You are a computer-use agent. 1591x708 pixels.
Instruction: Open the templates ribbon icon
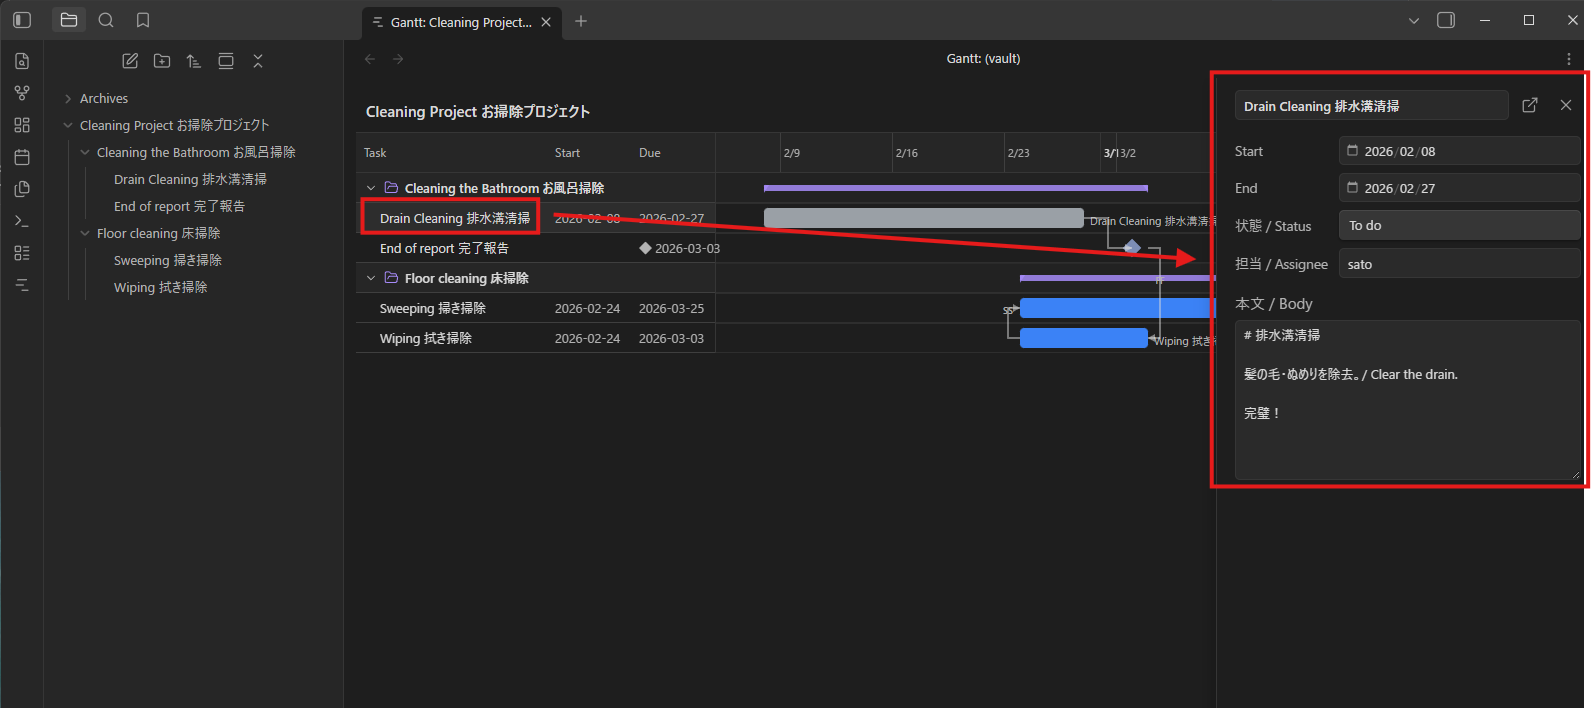coord(22,189)
